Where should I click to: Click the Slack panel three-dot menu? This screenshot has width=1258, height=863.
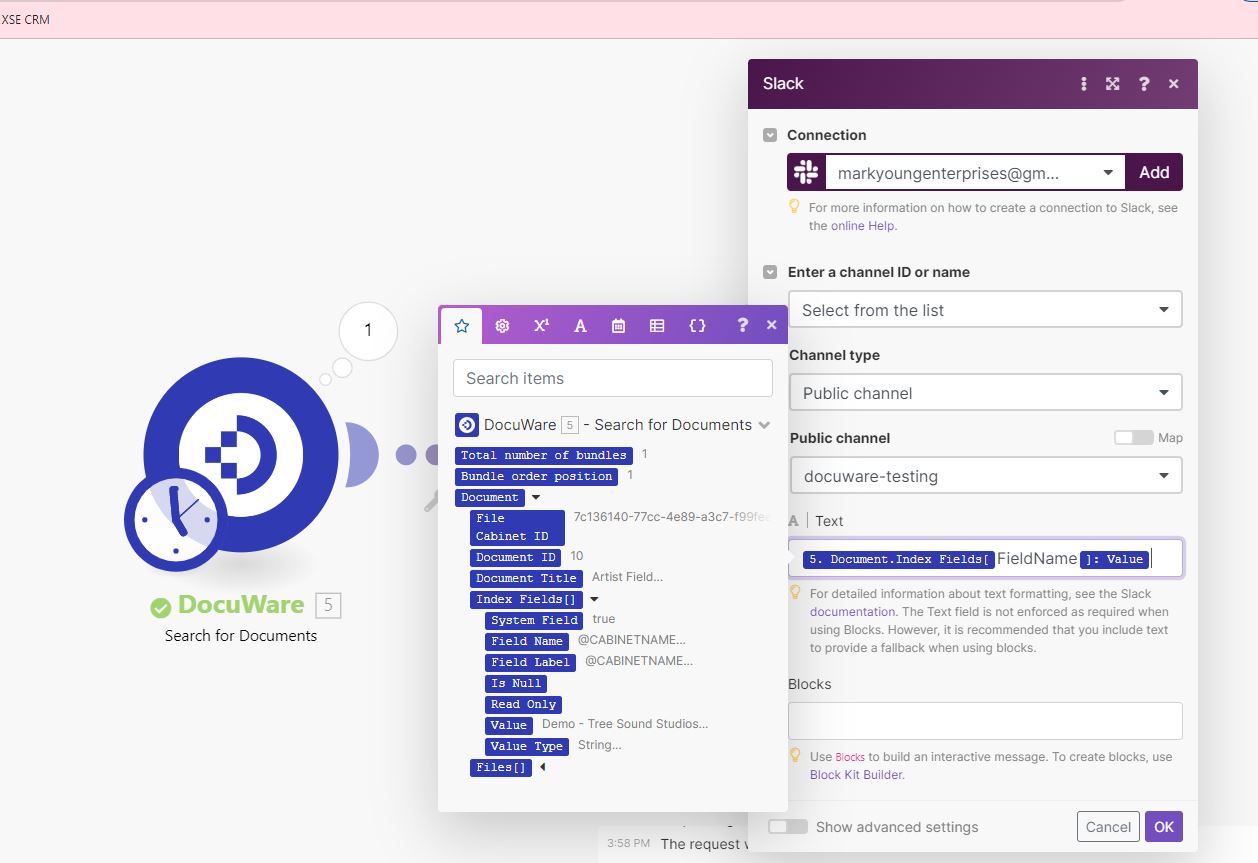coord(1083,84)
